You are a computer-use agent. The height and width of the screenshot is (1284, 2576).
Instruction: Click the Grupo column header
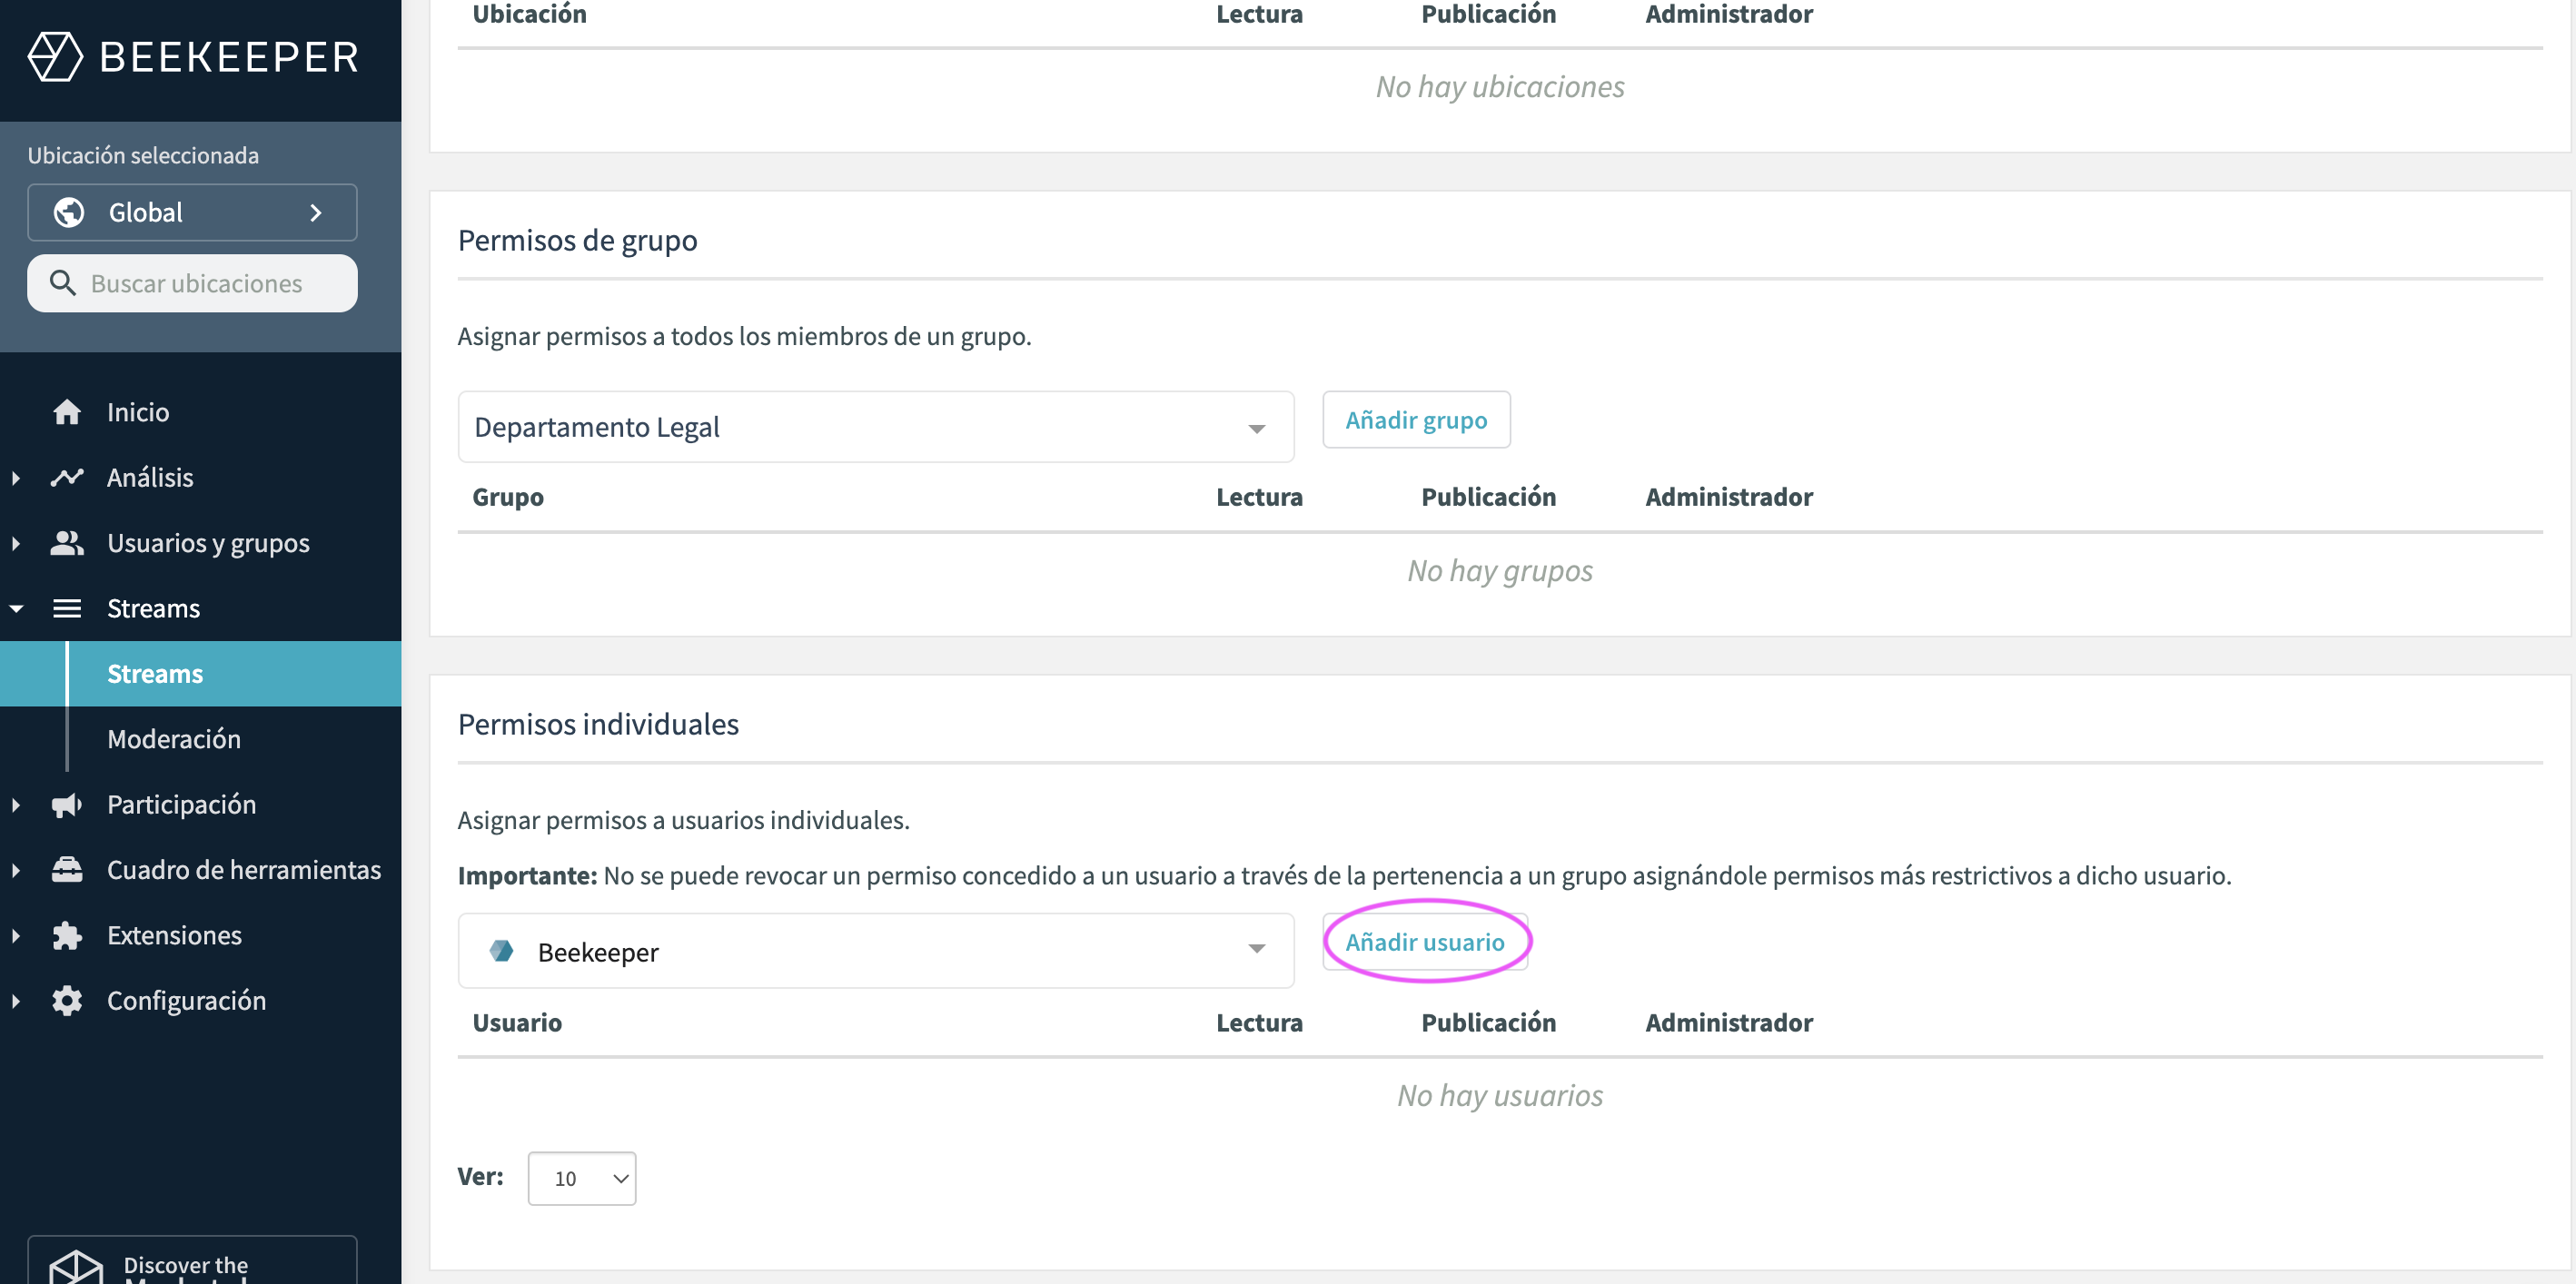click(508, 497)
